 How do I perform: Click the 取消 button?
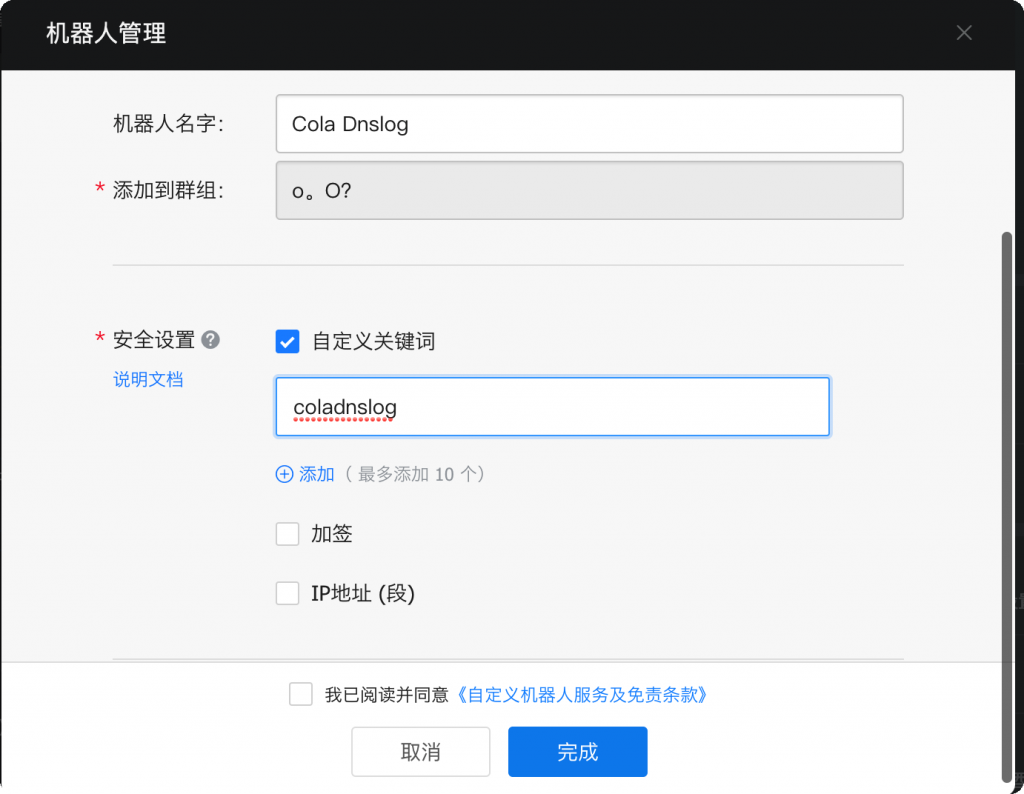click(421, 752)
